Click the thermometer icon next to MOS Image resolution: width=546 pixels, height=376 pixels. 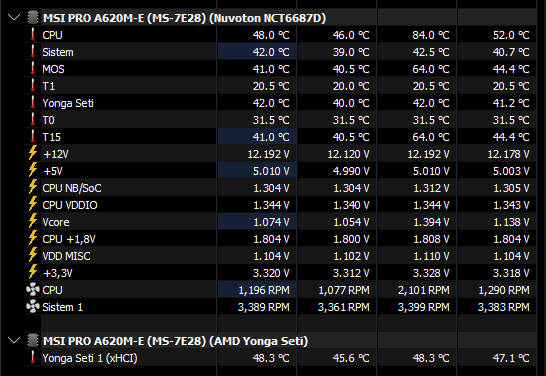(33, 69)
